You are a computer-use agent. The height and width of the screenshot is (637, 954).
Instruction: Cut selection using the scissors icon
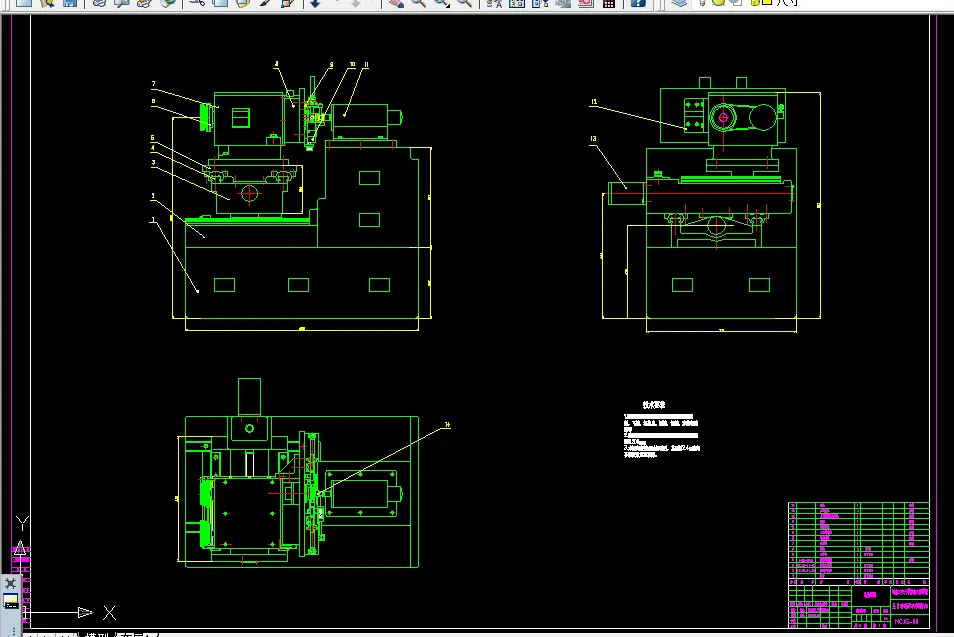coord(197,2)
